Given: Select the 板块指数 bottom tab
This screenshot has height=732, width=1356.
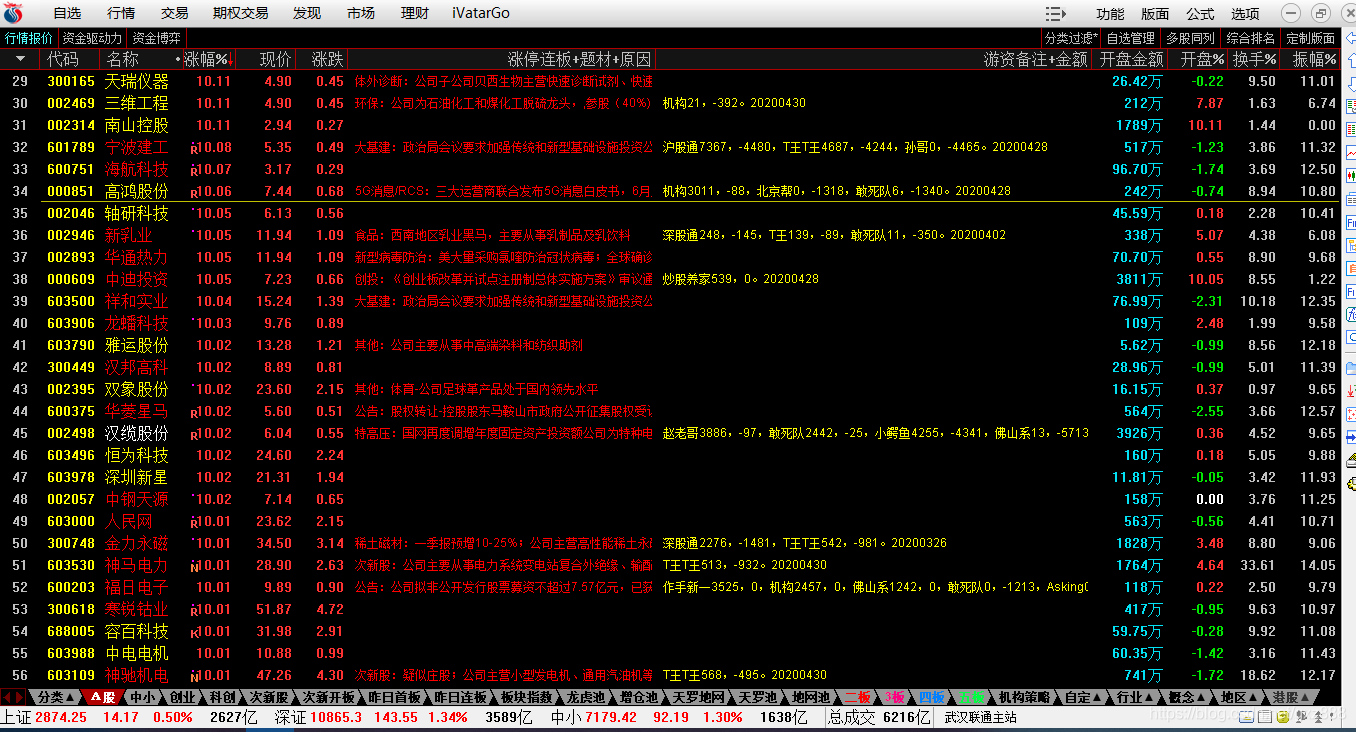Looking at the screenshot, I should point(527,697).
